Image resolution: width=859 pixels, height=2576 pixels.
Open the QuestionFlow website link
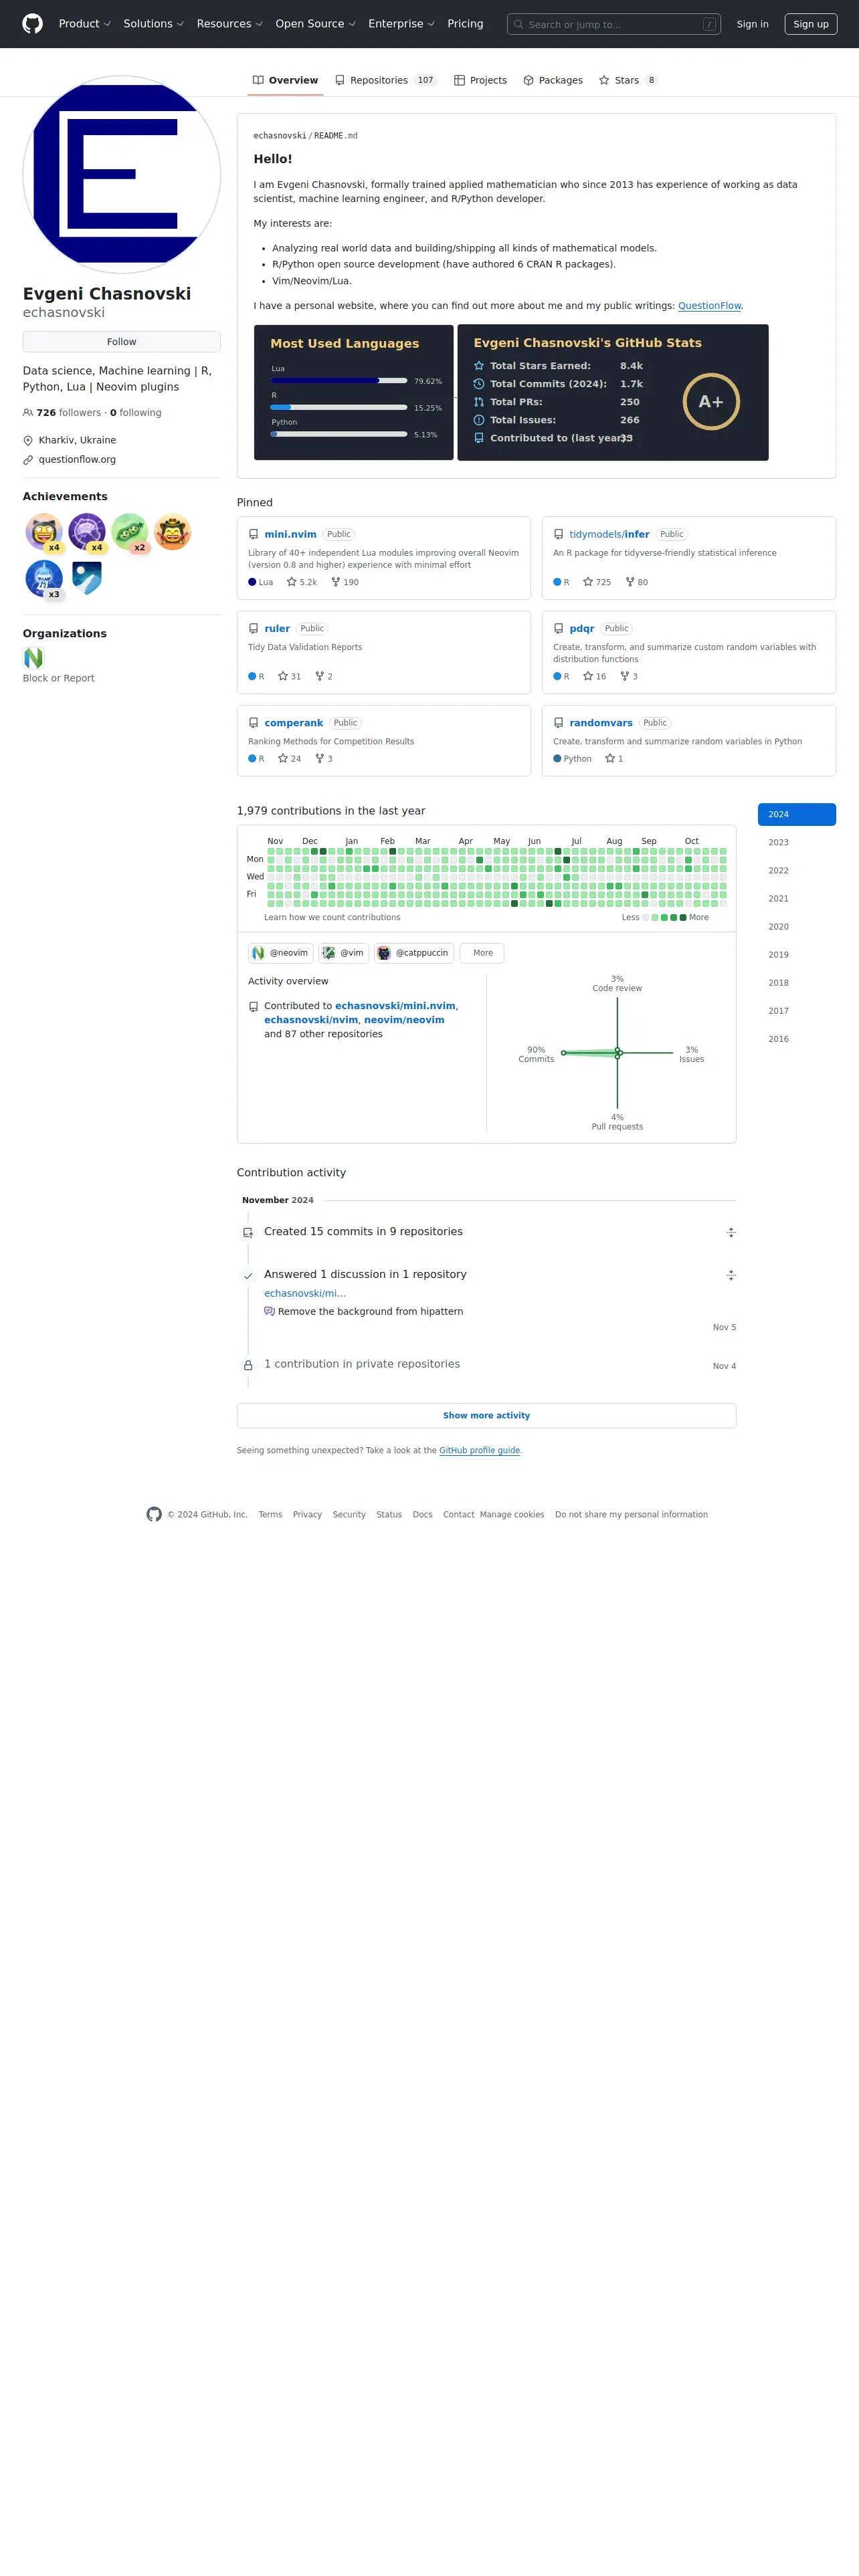[709, 306]
